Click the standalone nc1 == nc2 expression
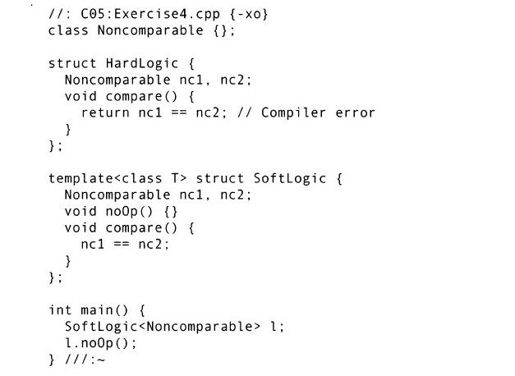This screenshot has width=515, height=376. (125, 244)
